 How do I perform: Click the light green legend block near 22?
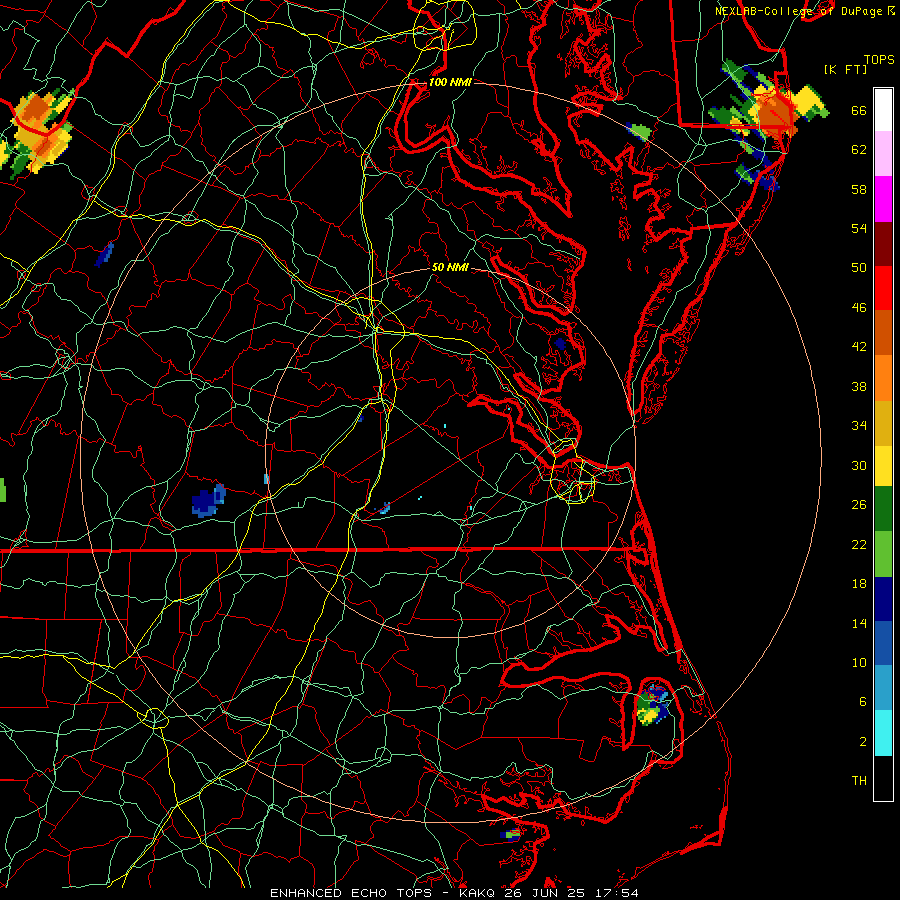point(883,554)
